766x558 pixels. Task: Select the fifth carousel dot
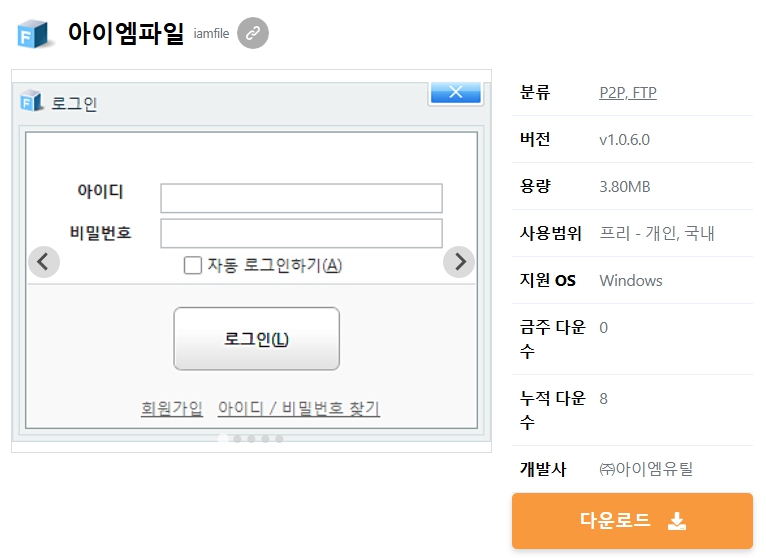tap(279, 439)
